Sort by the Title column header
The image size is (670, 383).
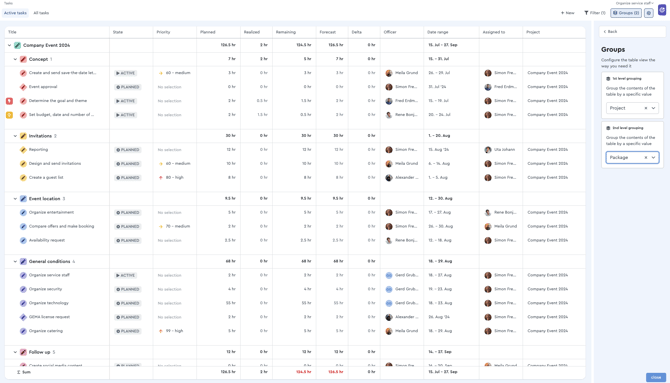pyautogui.click(x=12, y=32)
